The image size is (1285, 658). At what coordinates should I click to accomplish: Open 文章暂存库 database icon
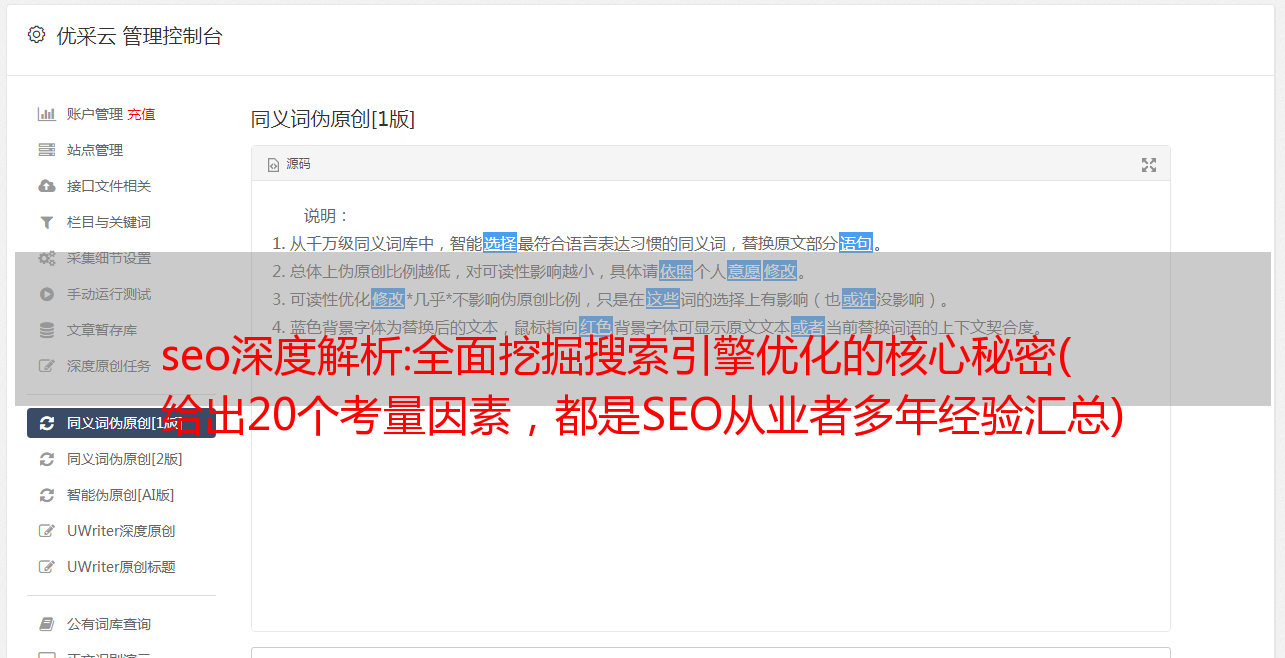tap(46, 330)
